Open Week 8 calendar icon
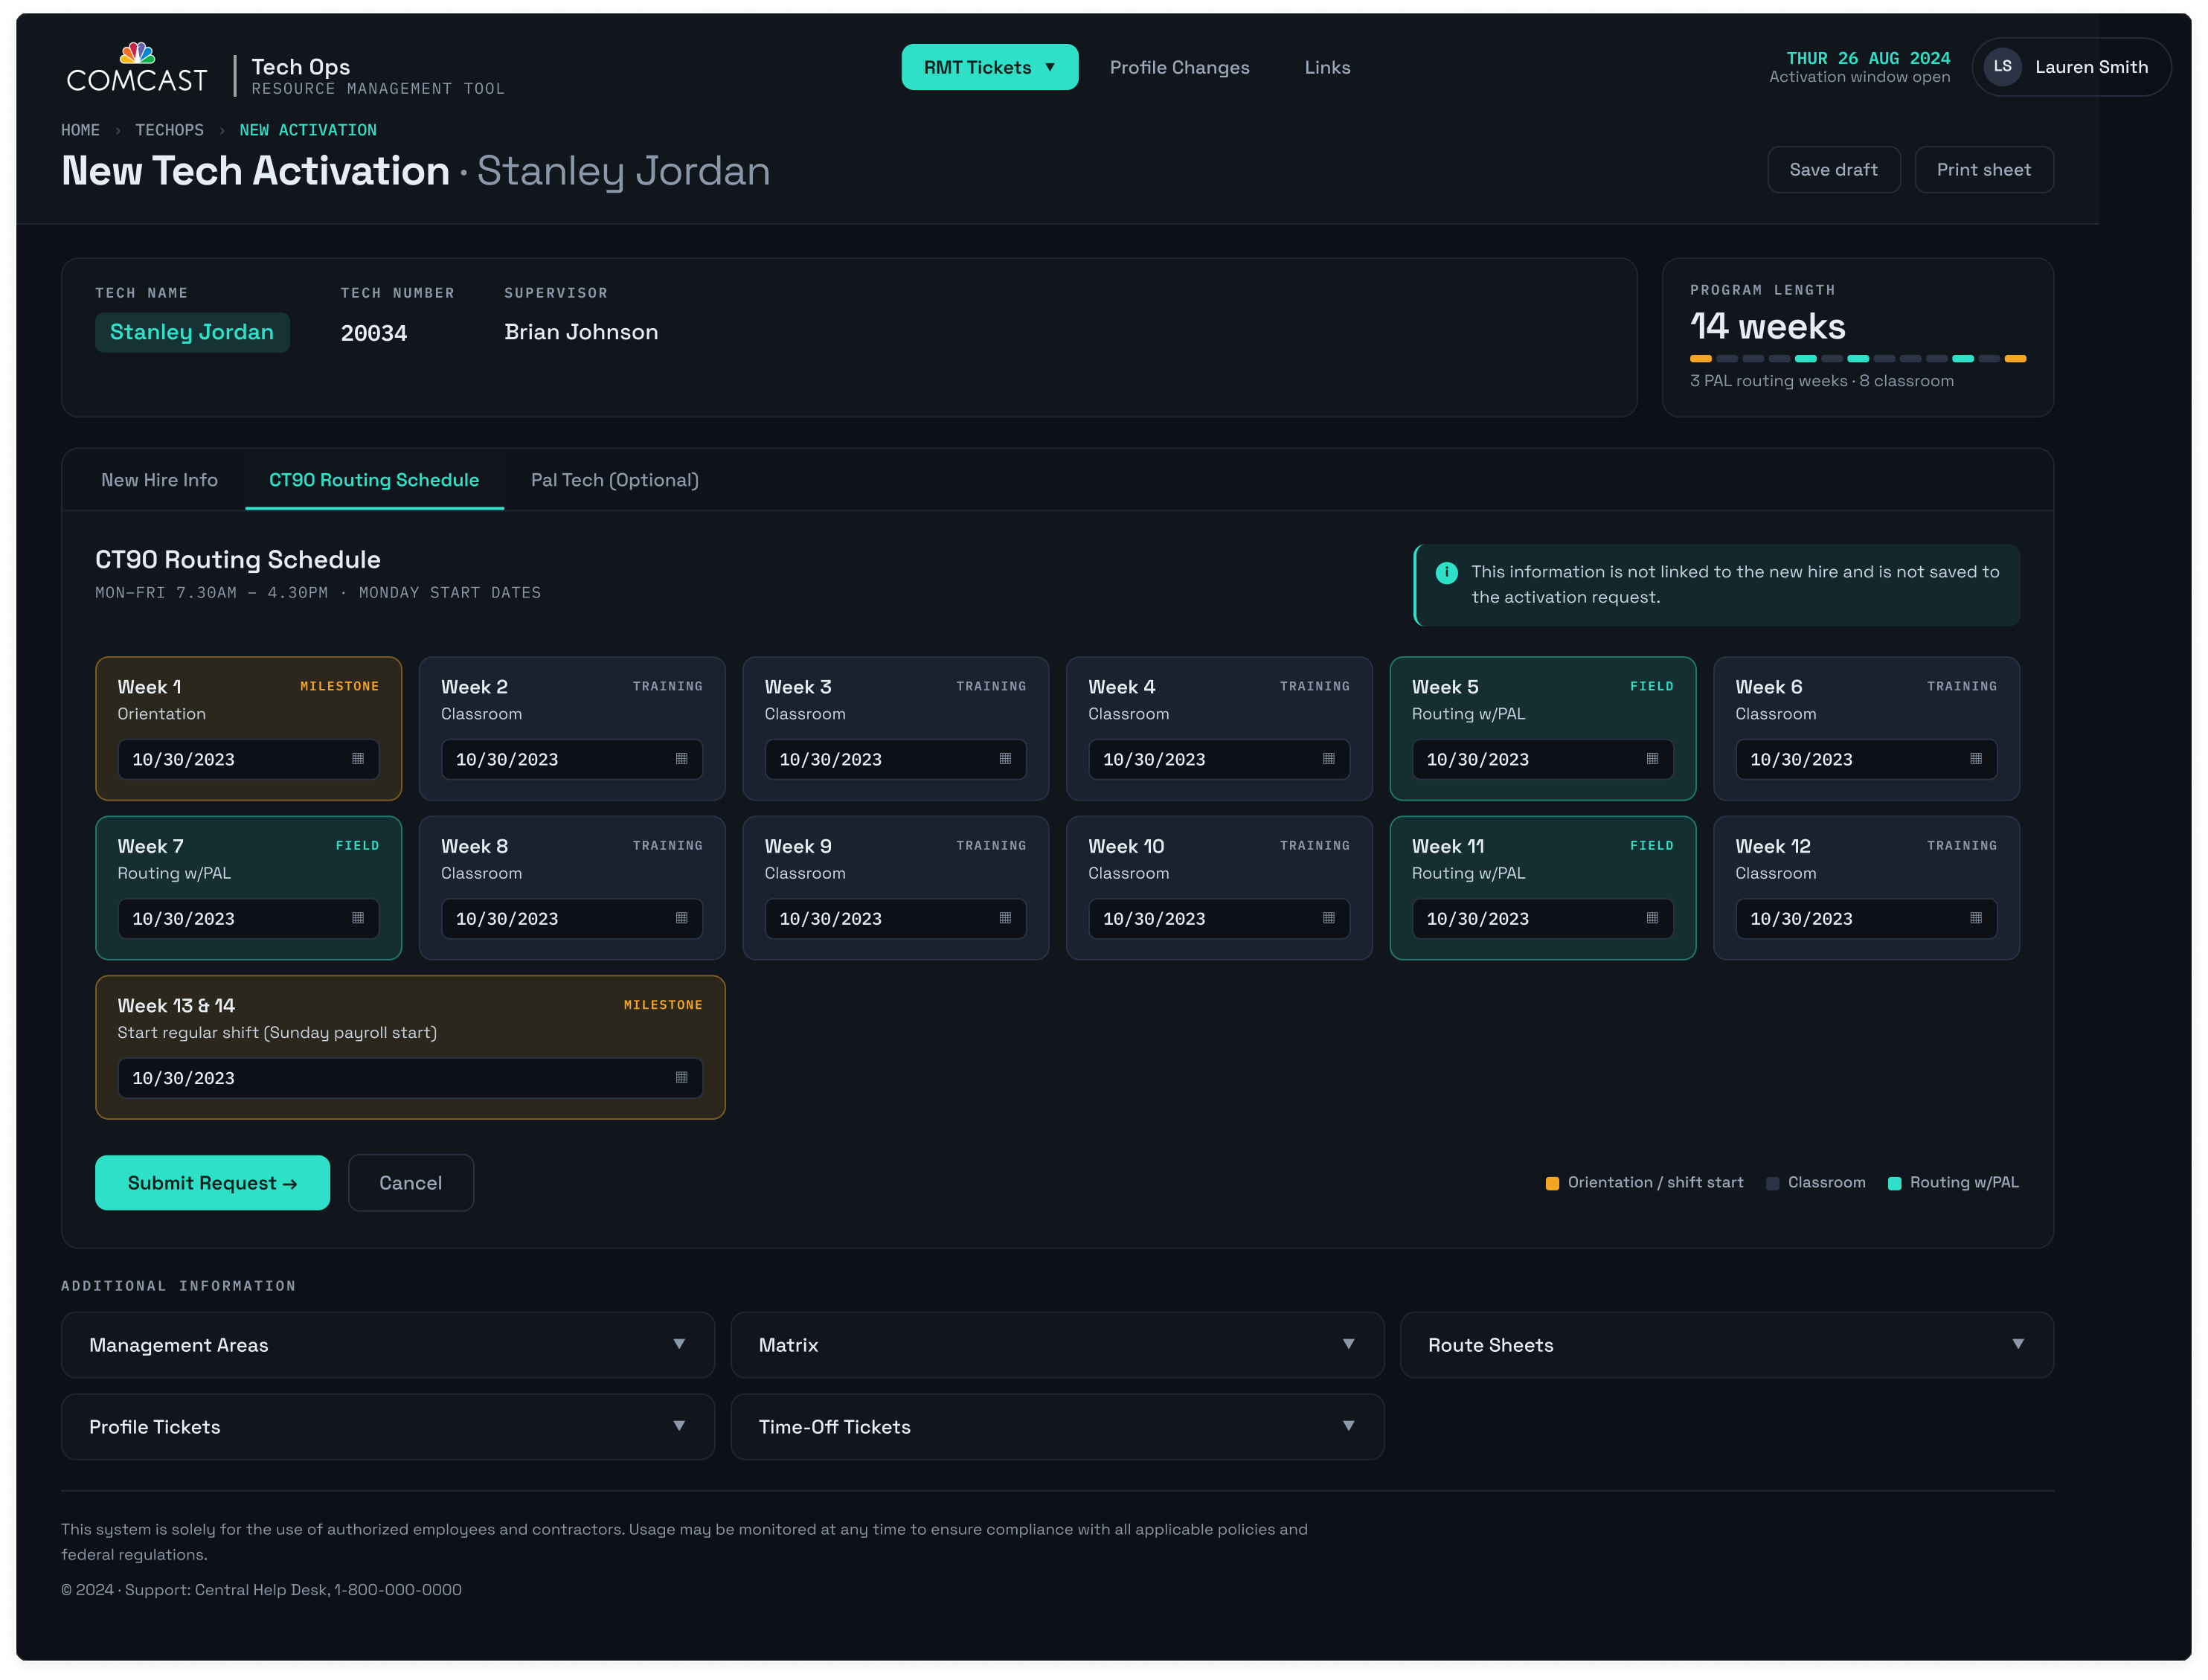Image resolution: width=2208 pixels, height=1680 pixels. pyautogui.click(x=681, y=918)
